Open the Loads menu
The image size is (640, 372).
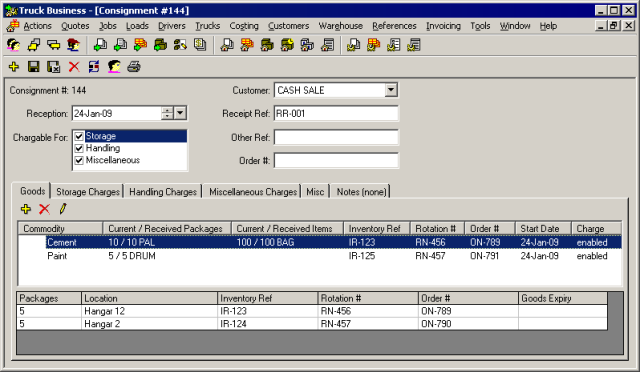coord(137,26)
